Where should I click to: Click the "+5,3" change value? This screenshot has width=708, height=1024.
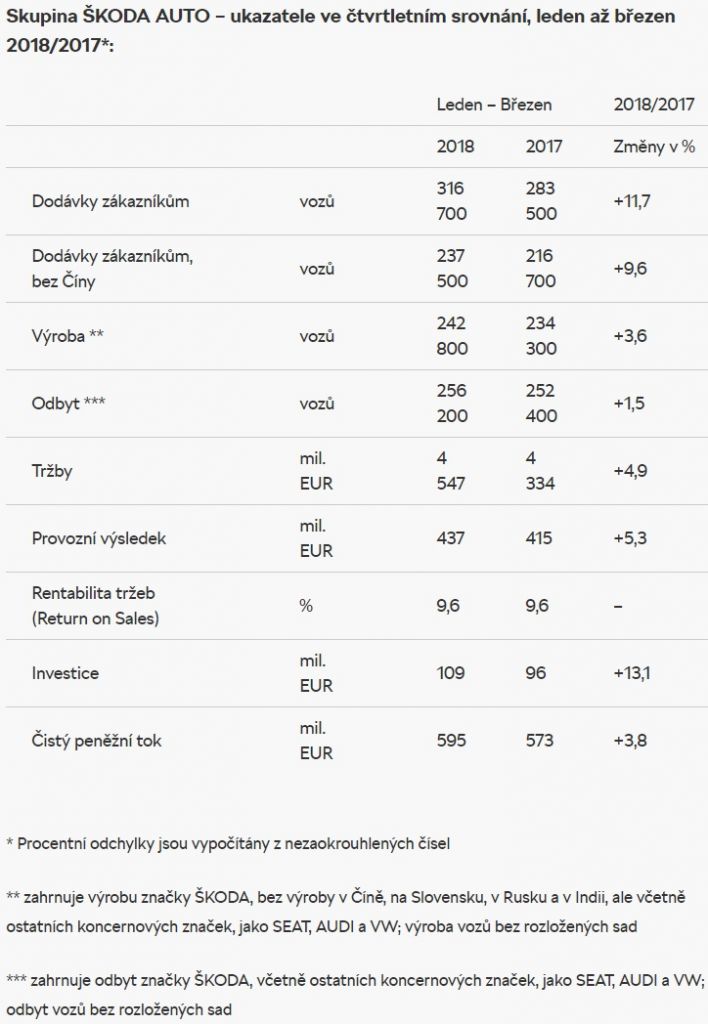click(630, 538)
